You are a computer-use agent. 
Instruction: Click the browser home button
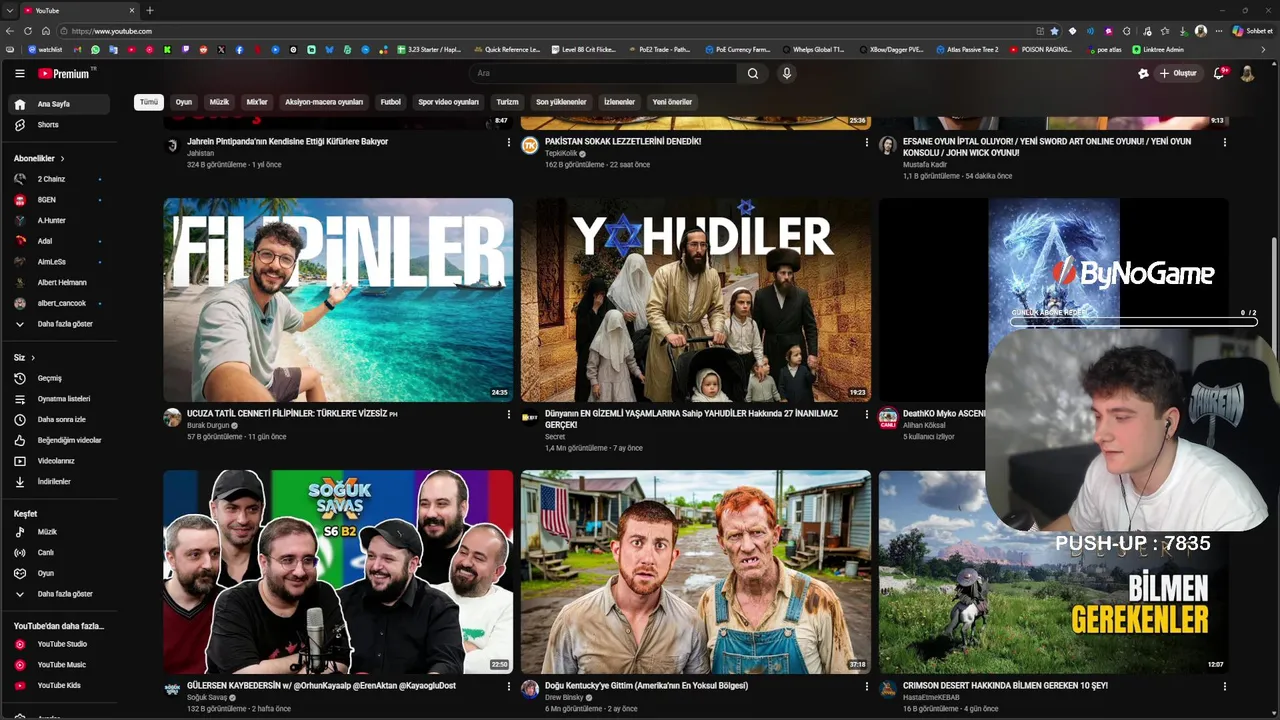point(45,31)
